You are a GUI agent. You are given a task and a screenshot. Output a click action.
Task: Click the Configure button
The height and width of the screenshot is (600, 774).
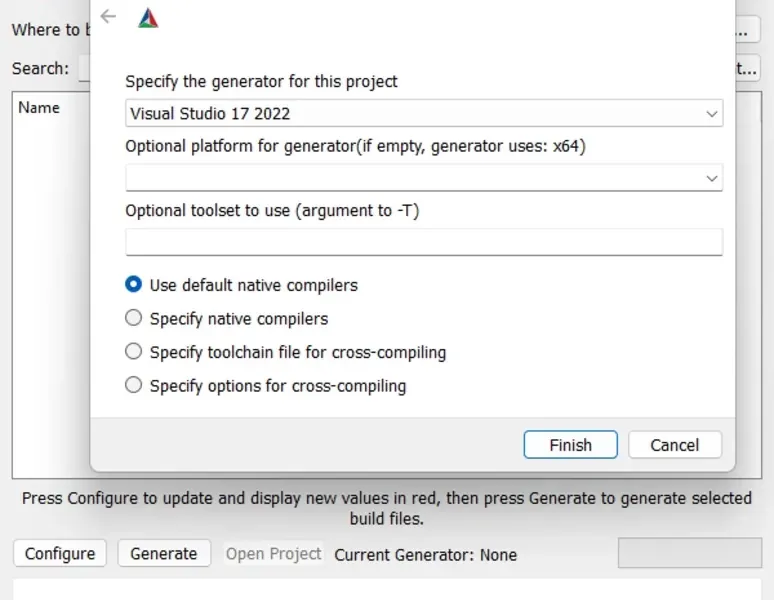pos(60,553)
